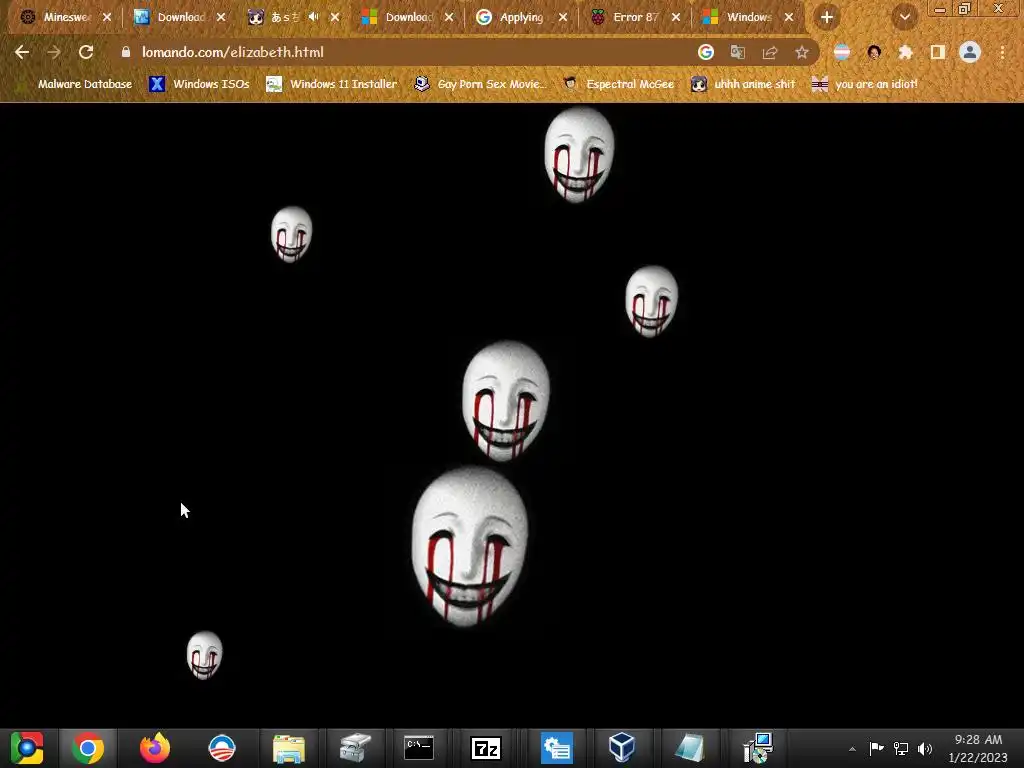Click the blue settings-list taskbar icon

(557, 748)
